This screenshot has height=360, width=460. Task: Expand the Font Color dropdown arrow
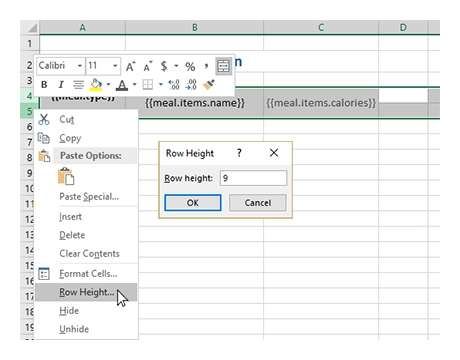[x=134, y=85]
